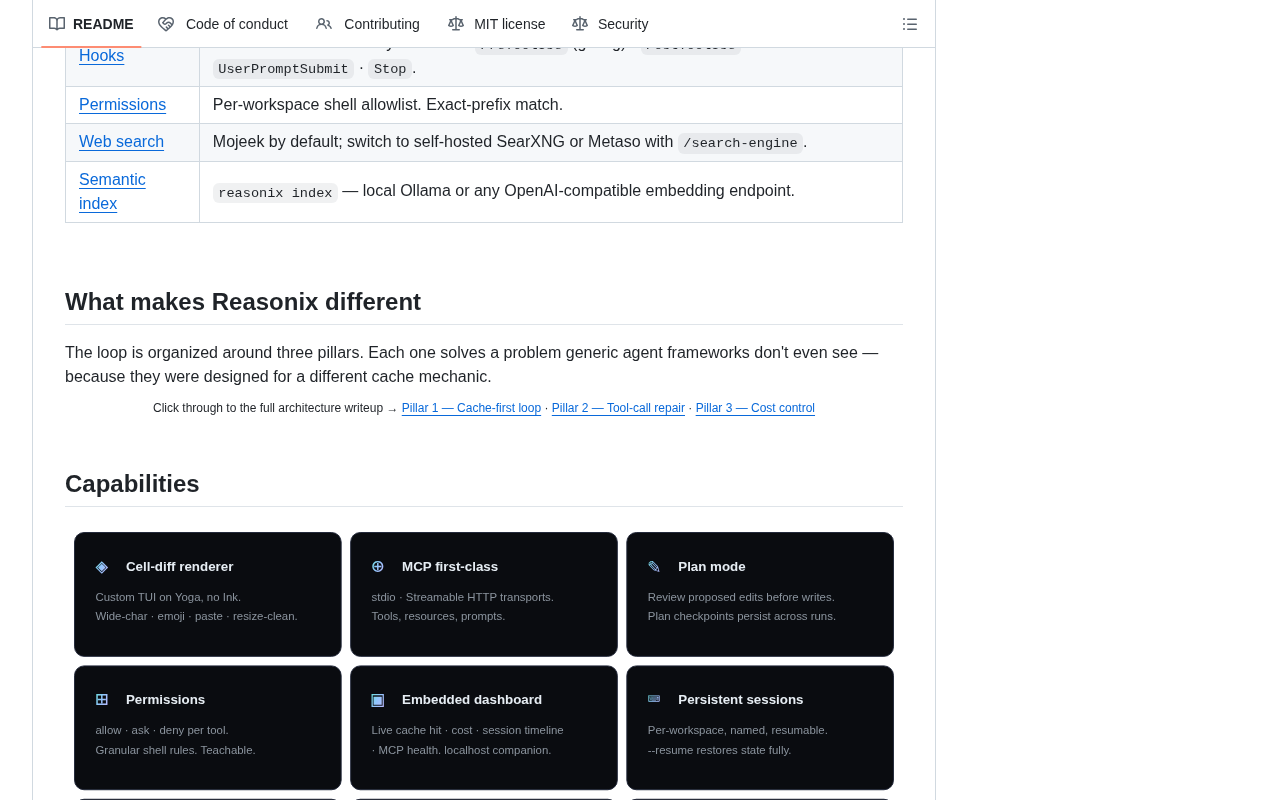Screen dimensions: 1280x800
Task: Click the Permissions card grid icon
Action: click(x=102, y=699)
